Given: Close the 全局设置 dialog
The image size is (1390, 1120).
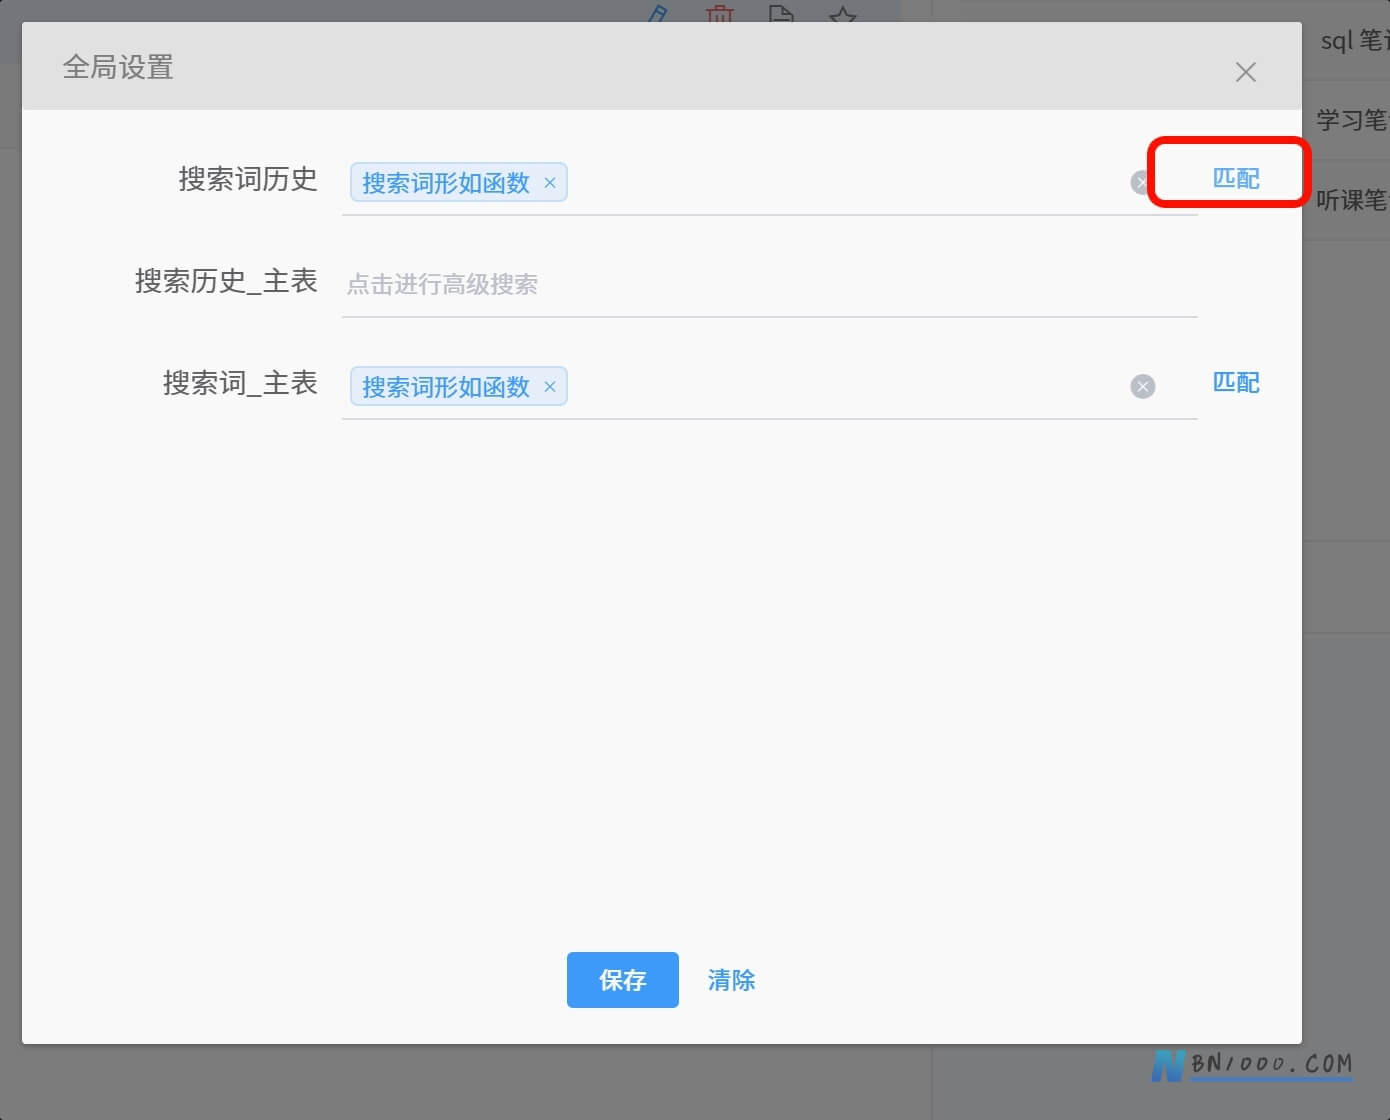Looking at the screenshot, I should click(x=1245, y=72).
